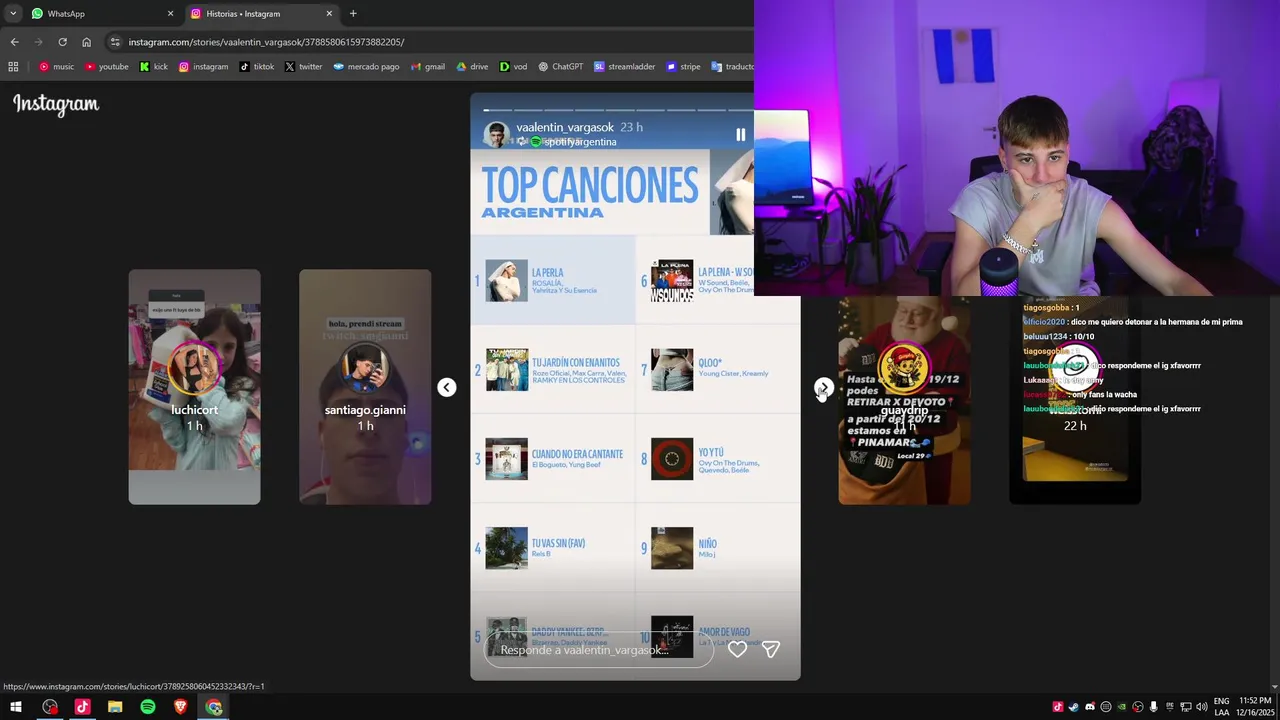Open the drive bookmark
1280x720 pixels.
pyautogui.click(x=472, y=67)
